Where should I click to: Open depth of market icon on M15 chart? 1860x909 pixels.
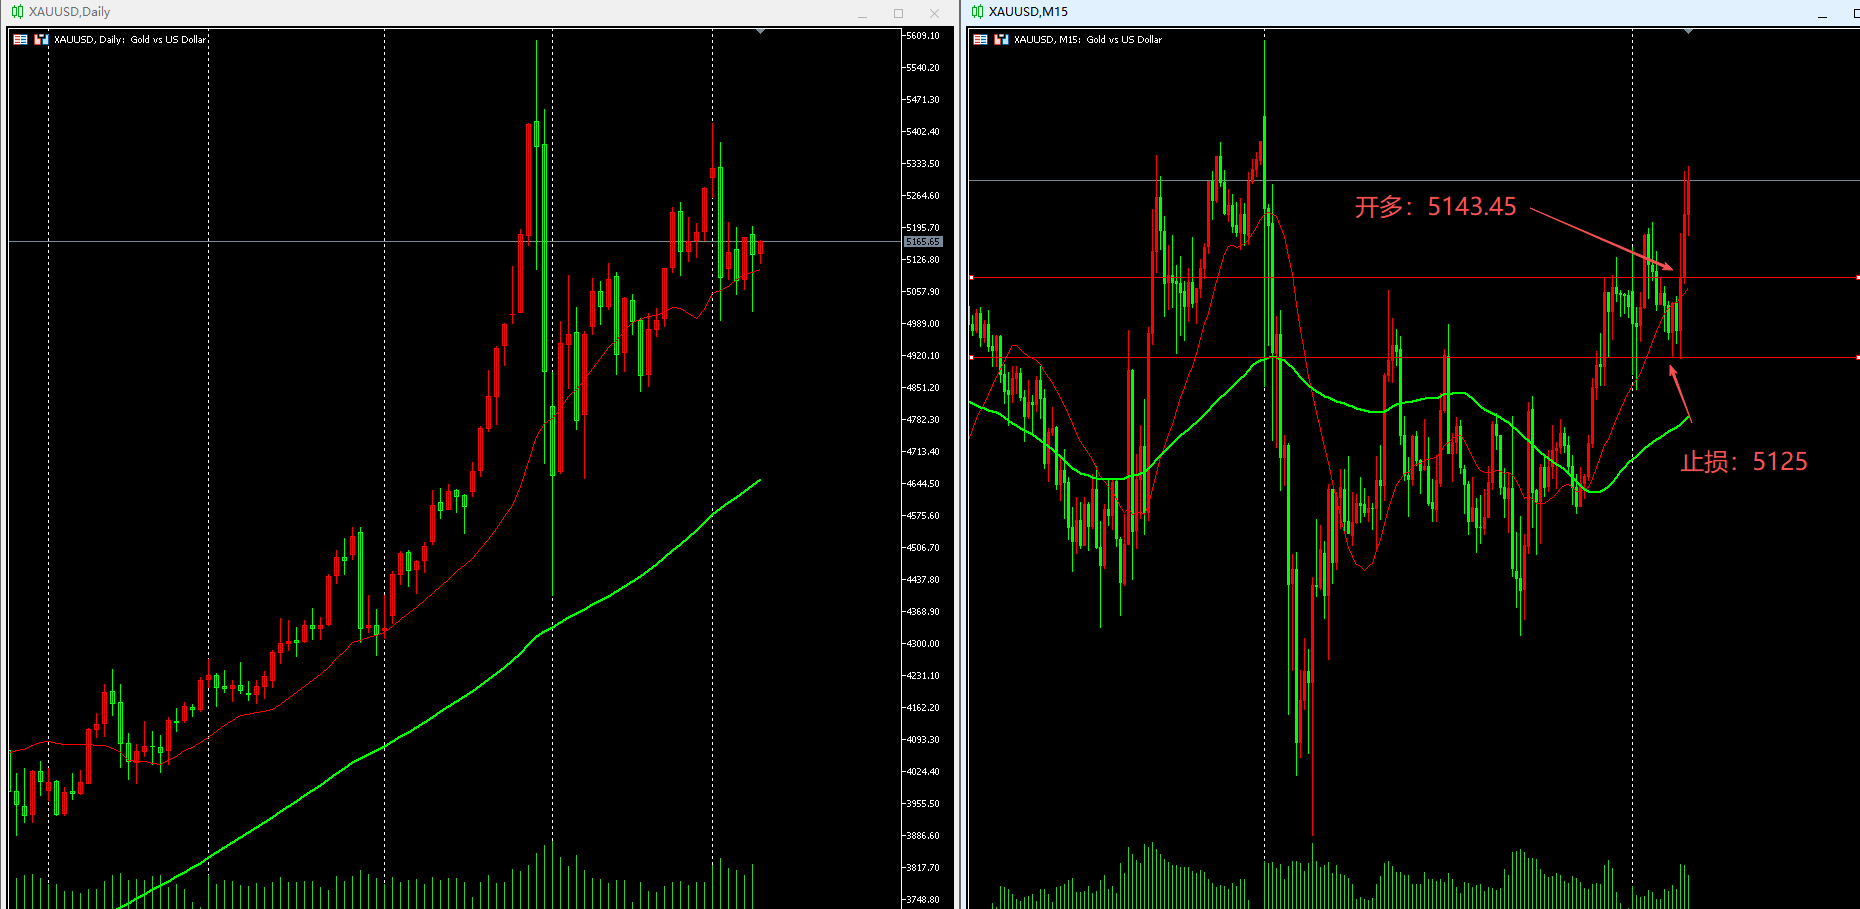(1001, 40)
